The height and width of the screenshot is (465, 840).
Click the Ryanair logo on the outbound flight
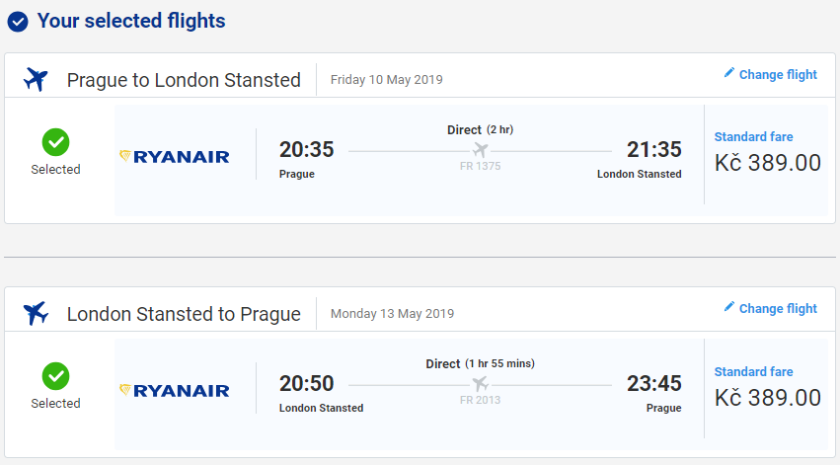point(174,157)
